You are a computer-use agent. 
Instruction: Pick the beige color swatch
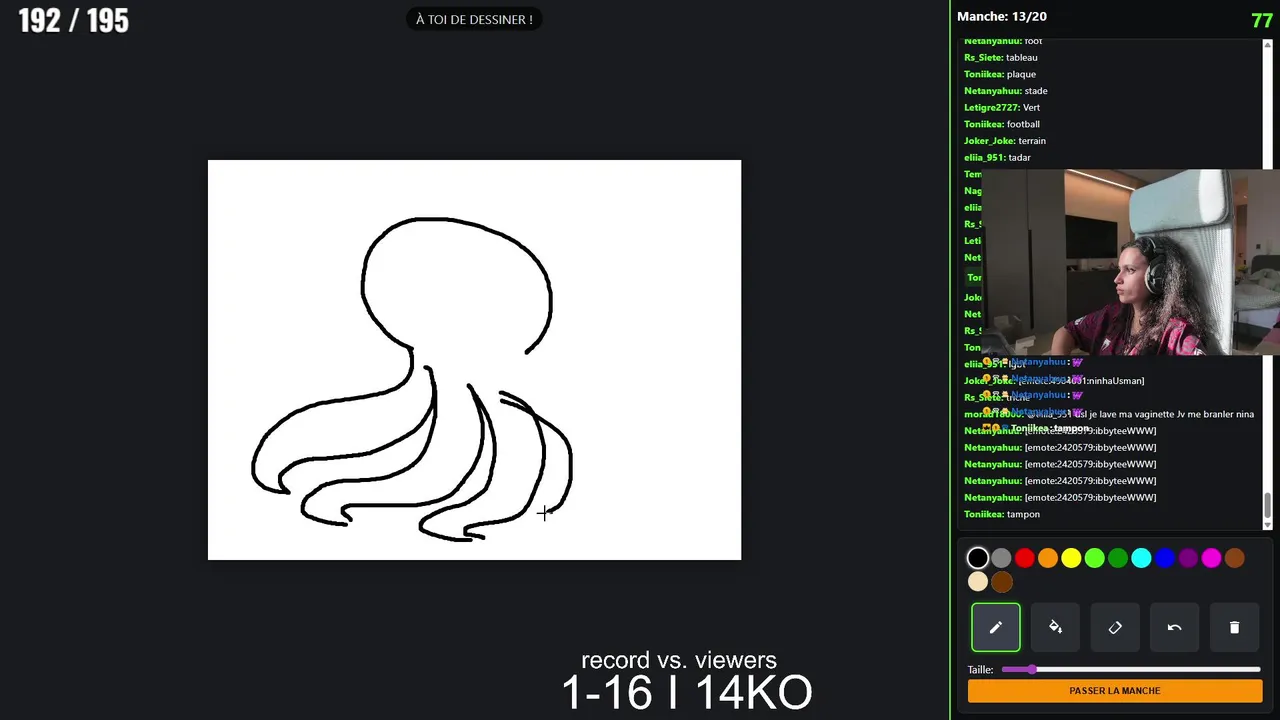coord(978,582)
